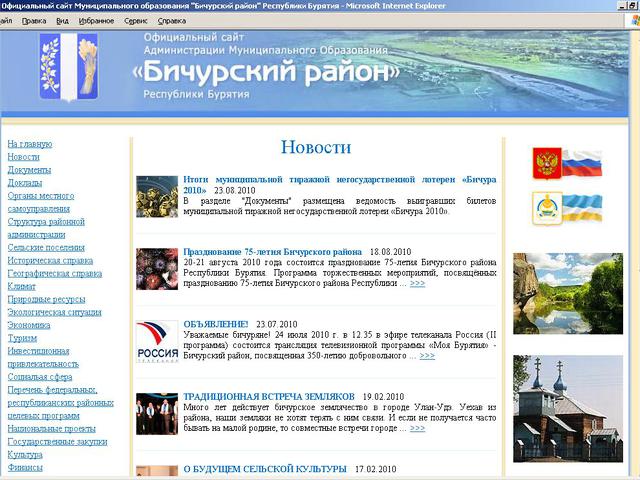The width and height of the screenshot is (640, 480).
Task: Open the Документы sidebar link
Action: click(29, 170)
